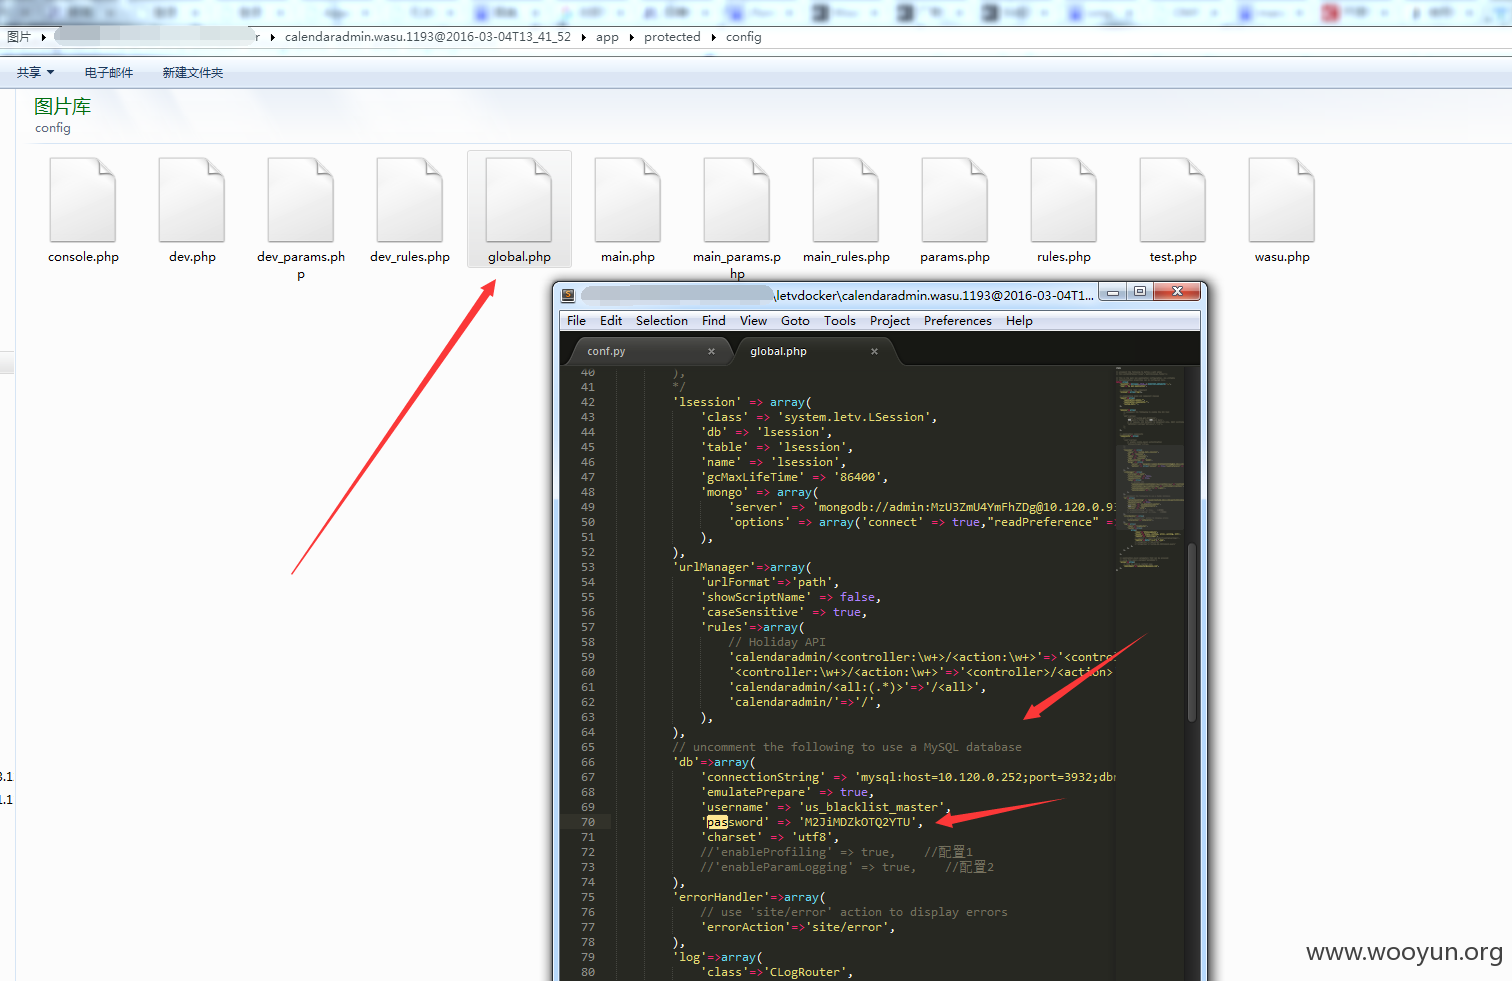This screenshot has width=1512, height=981.
Task: Click the highlighted 'password' key on line 70
Action: 735,822
